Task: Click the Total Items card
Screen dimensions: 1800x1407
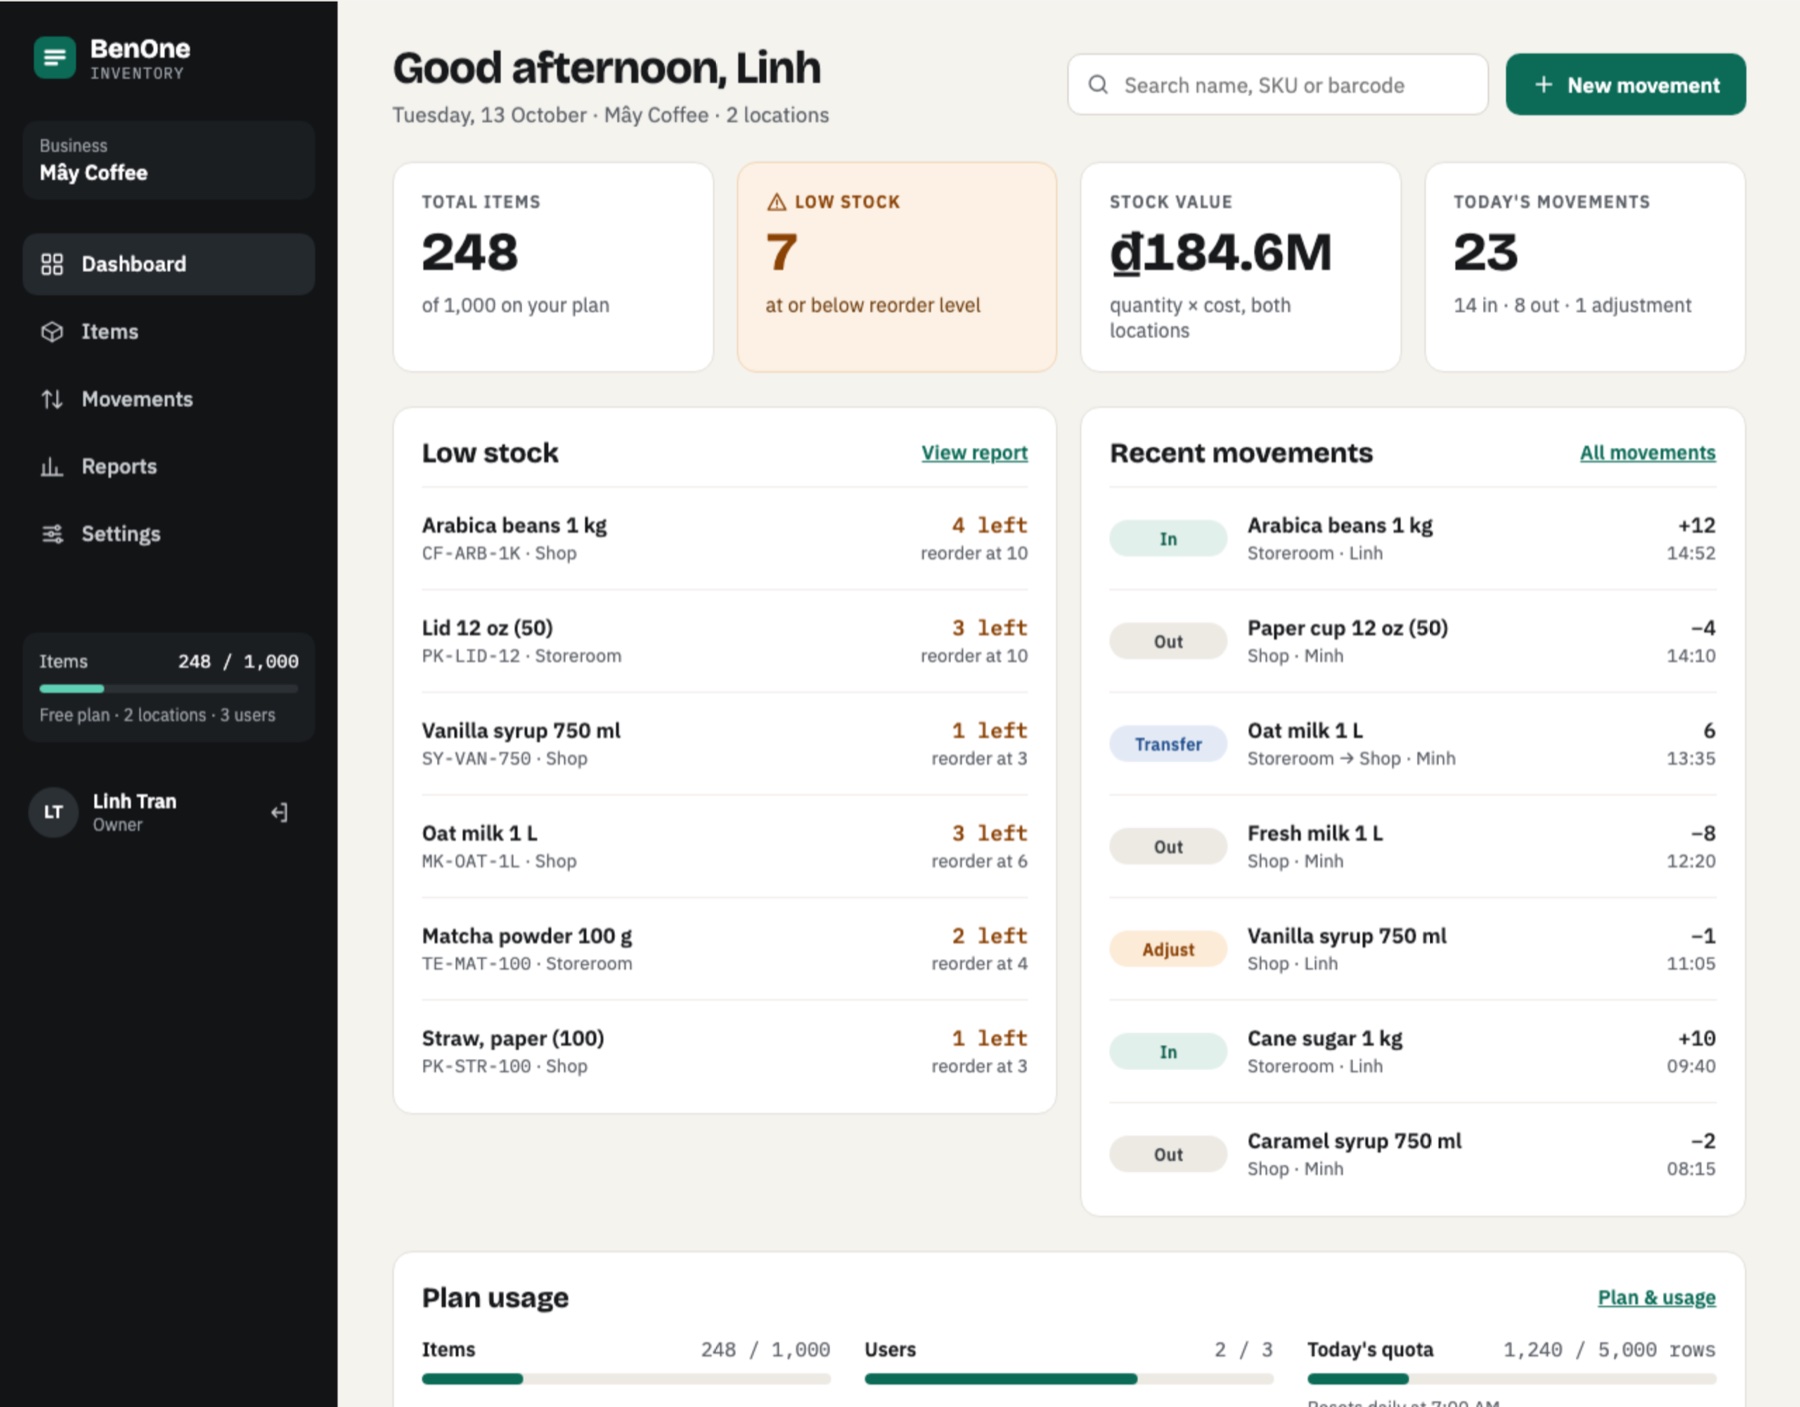Action: tap(553, 267)
